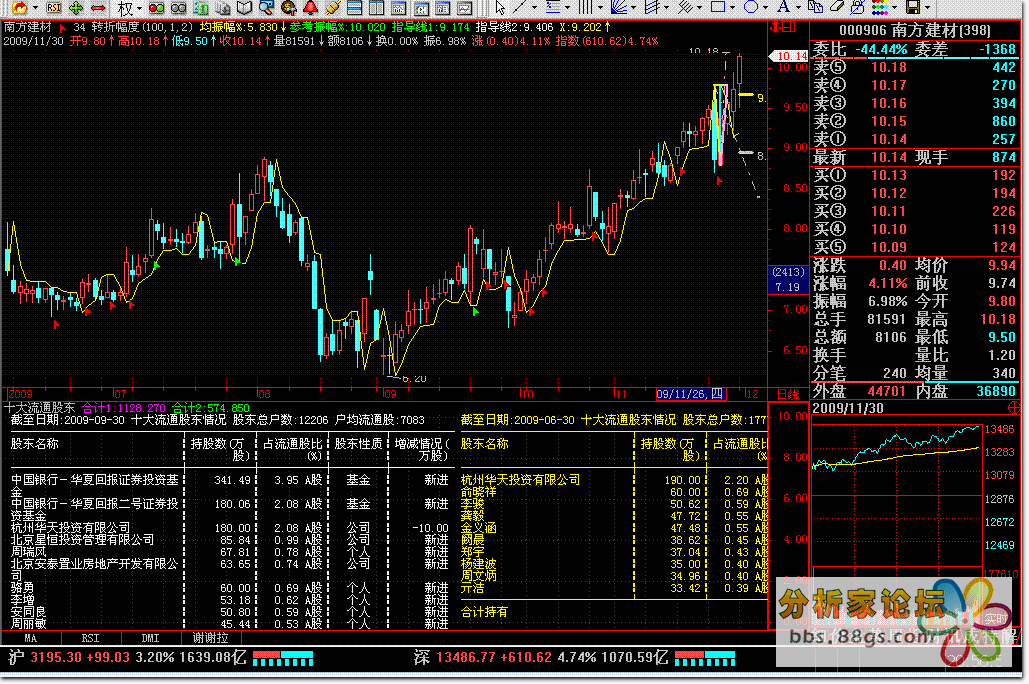1029x684 pixels.
Task: Expand the channel lines tool dropdown
Action: [667, 7]
